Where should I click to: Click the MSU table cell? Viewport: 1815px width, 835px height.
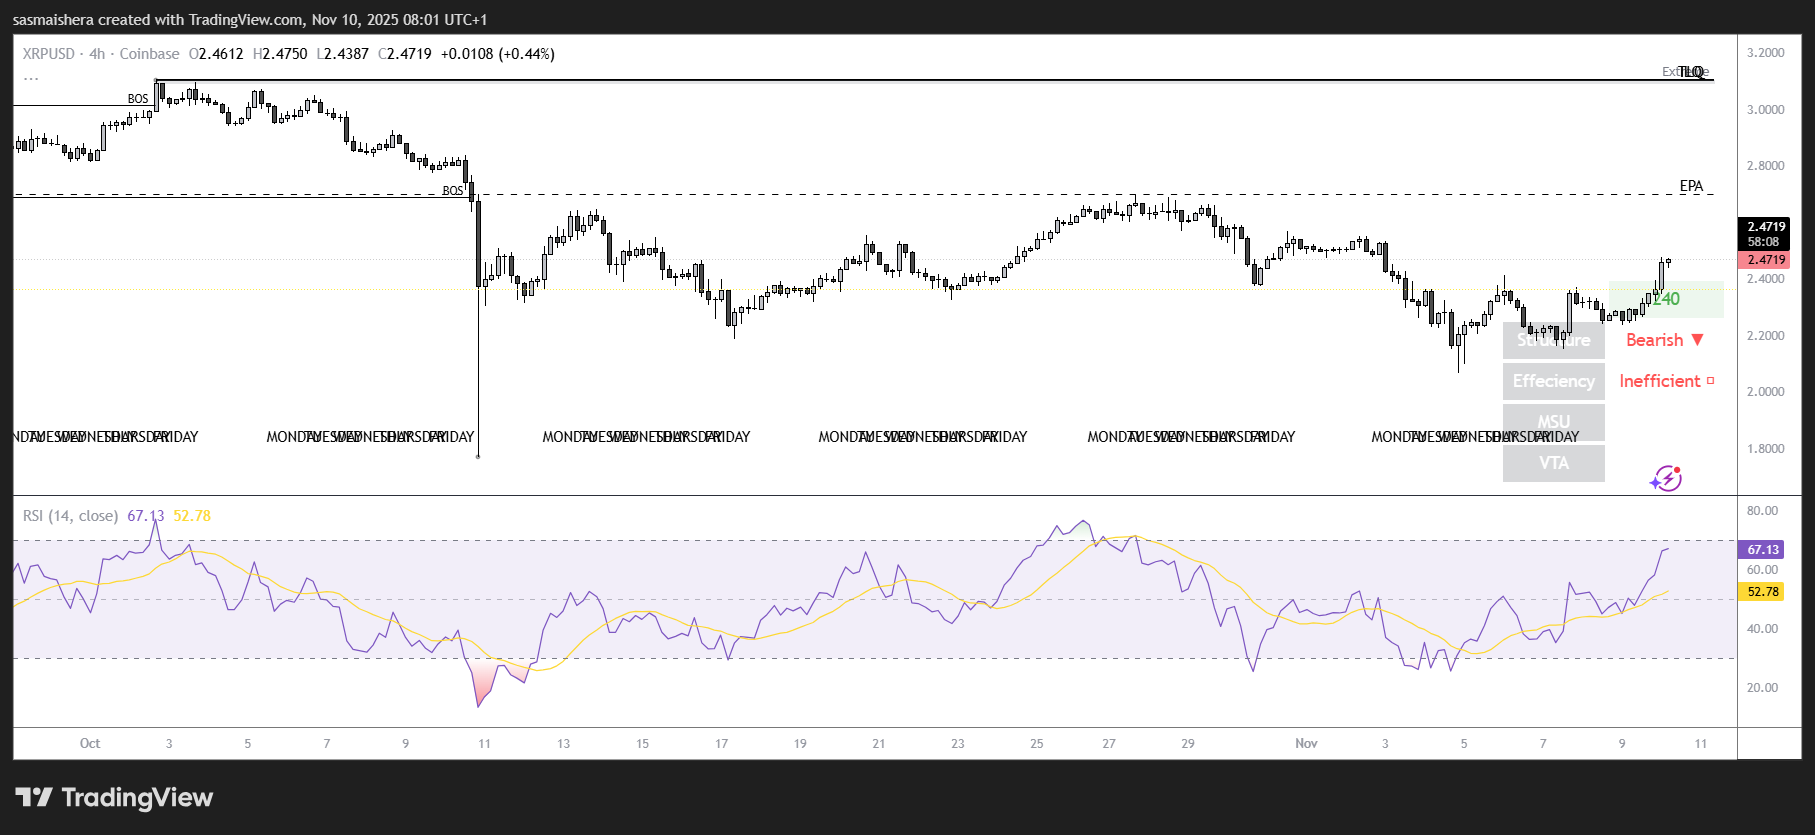[x=1554, y=422]
